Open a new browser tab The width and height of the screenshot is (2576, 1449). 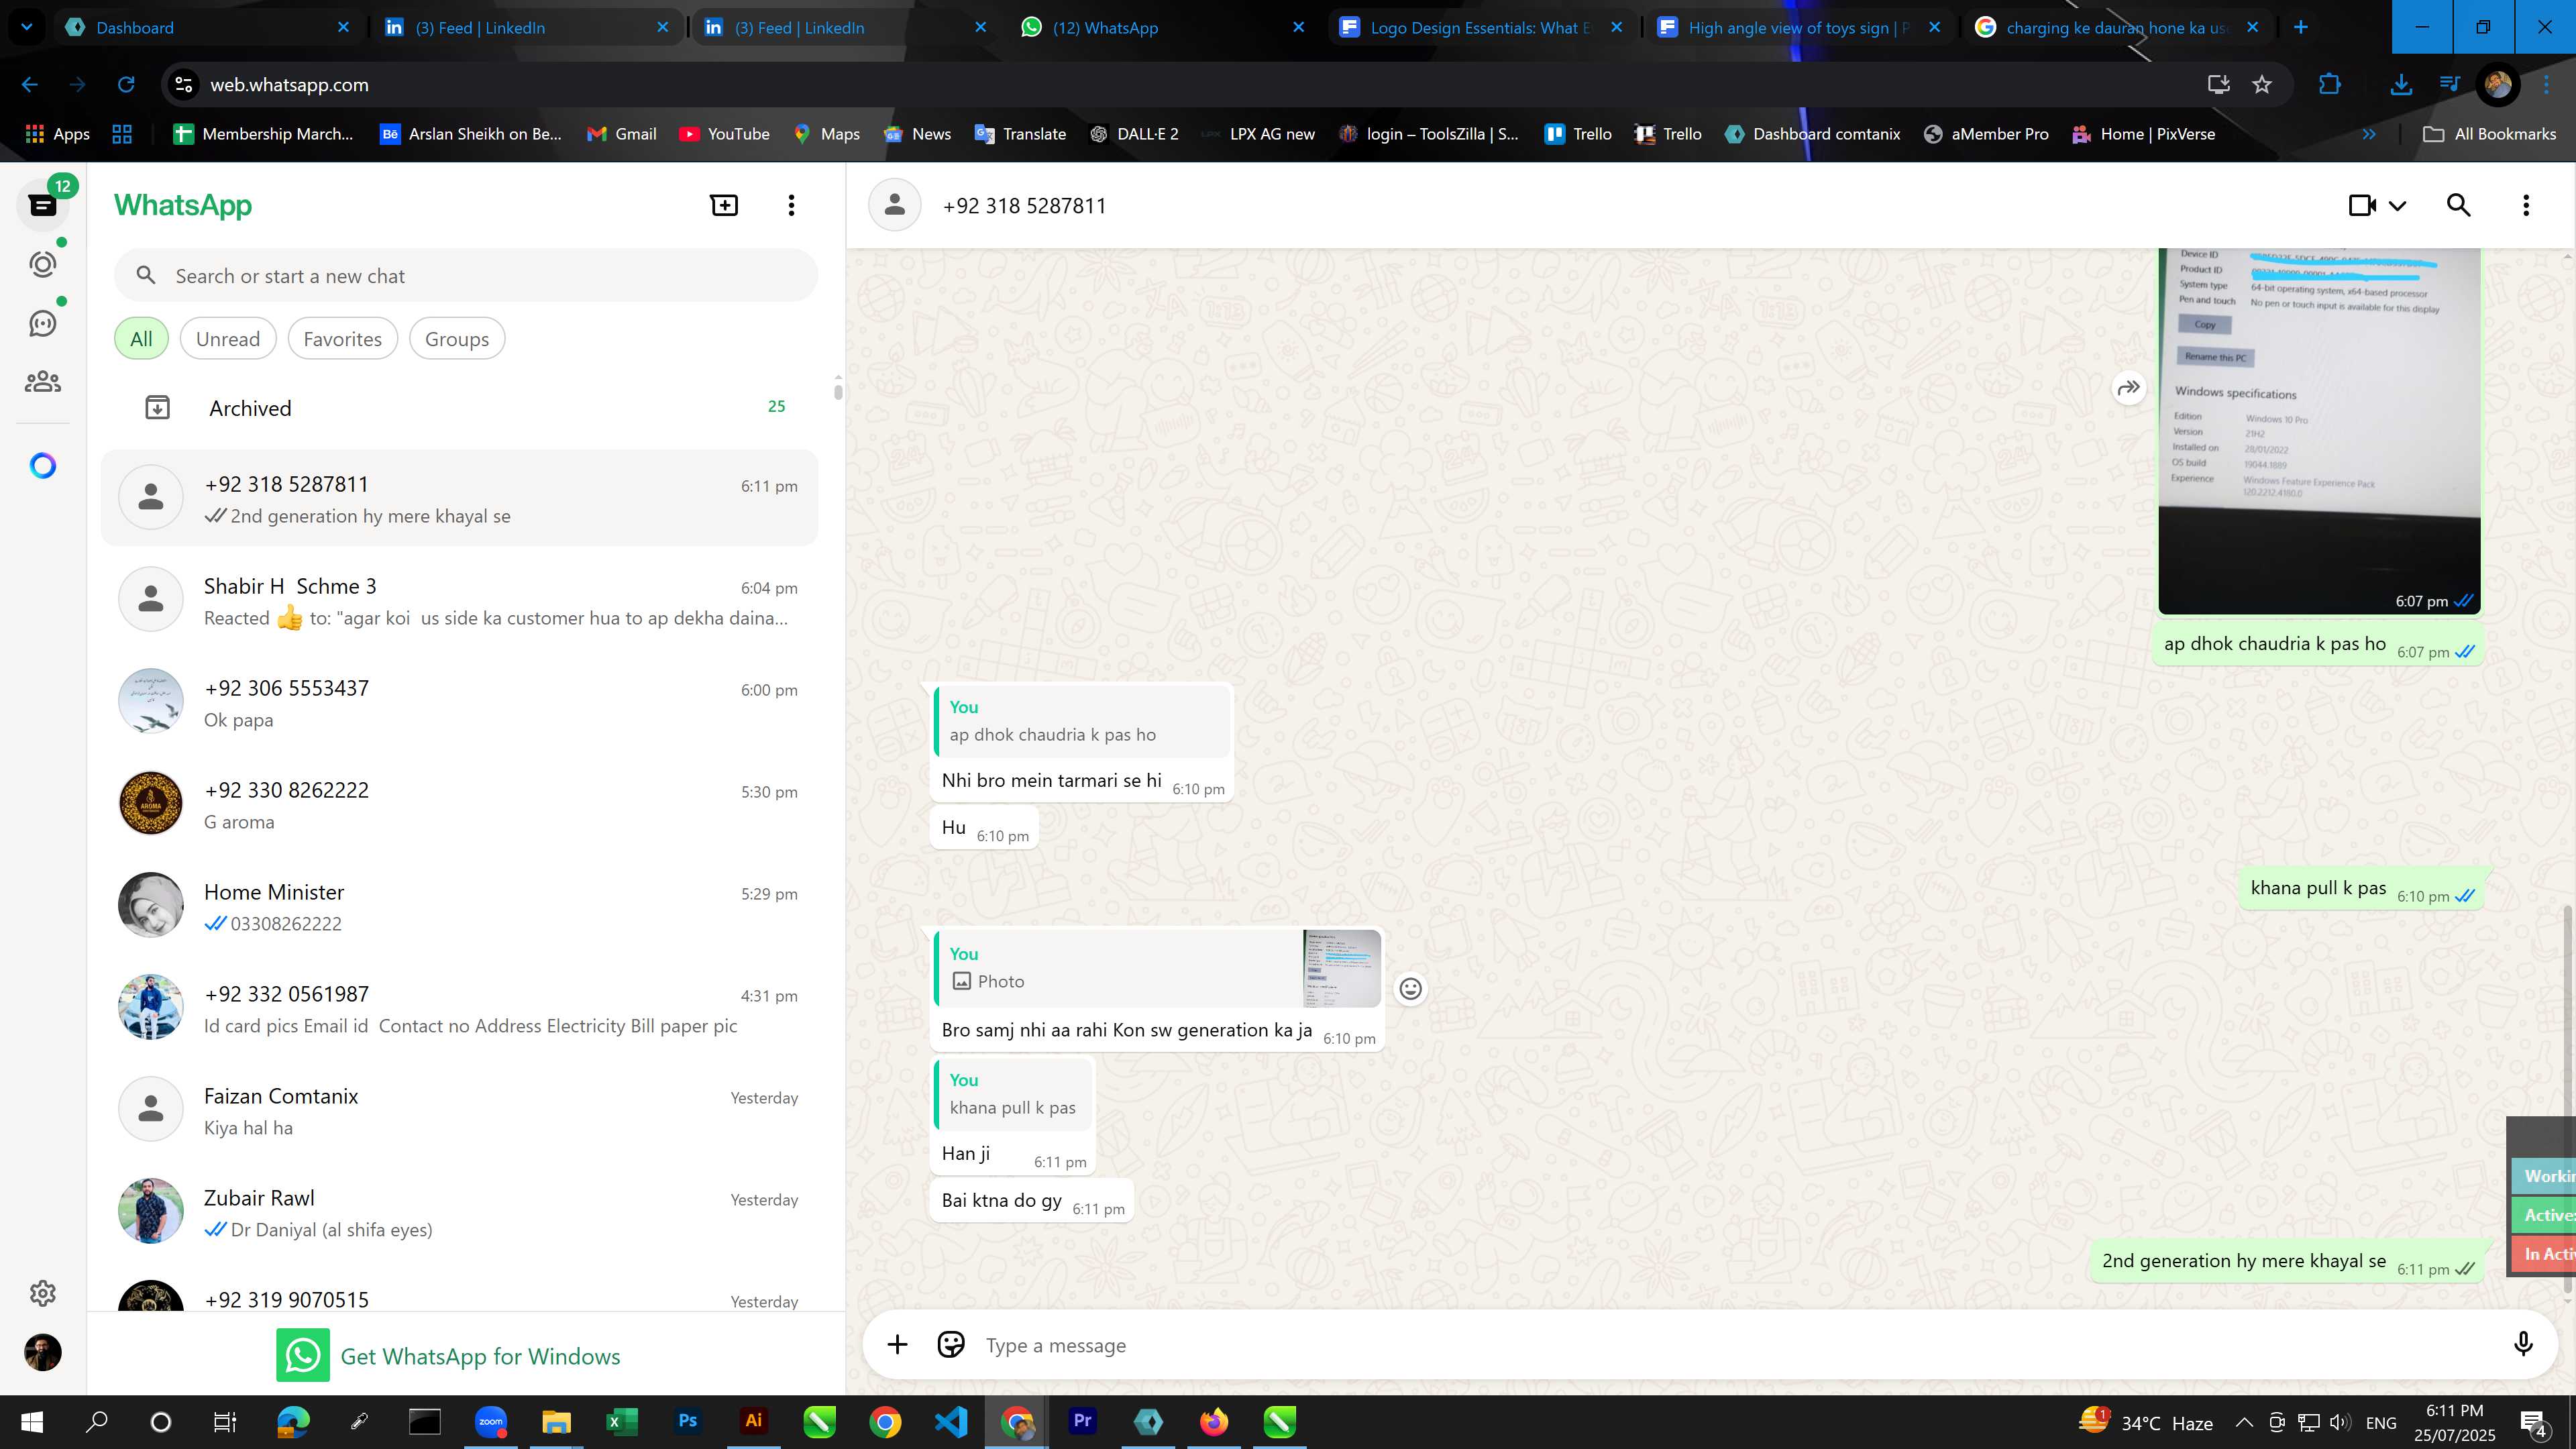(x=2301, y=27)
